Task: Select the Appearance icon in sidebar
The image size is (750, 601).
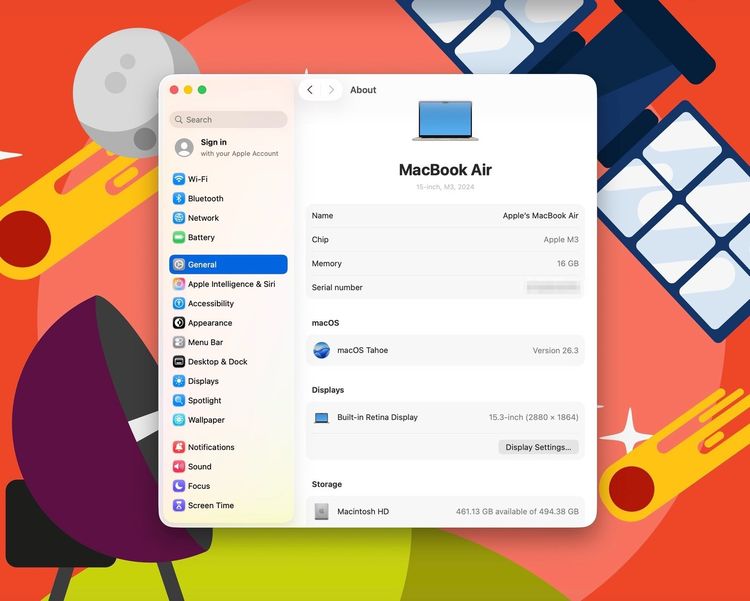Action: click(179, 323)
